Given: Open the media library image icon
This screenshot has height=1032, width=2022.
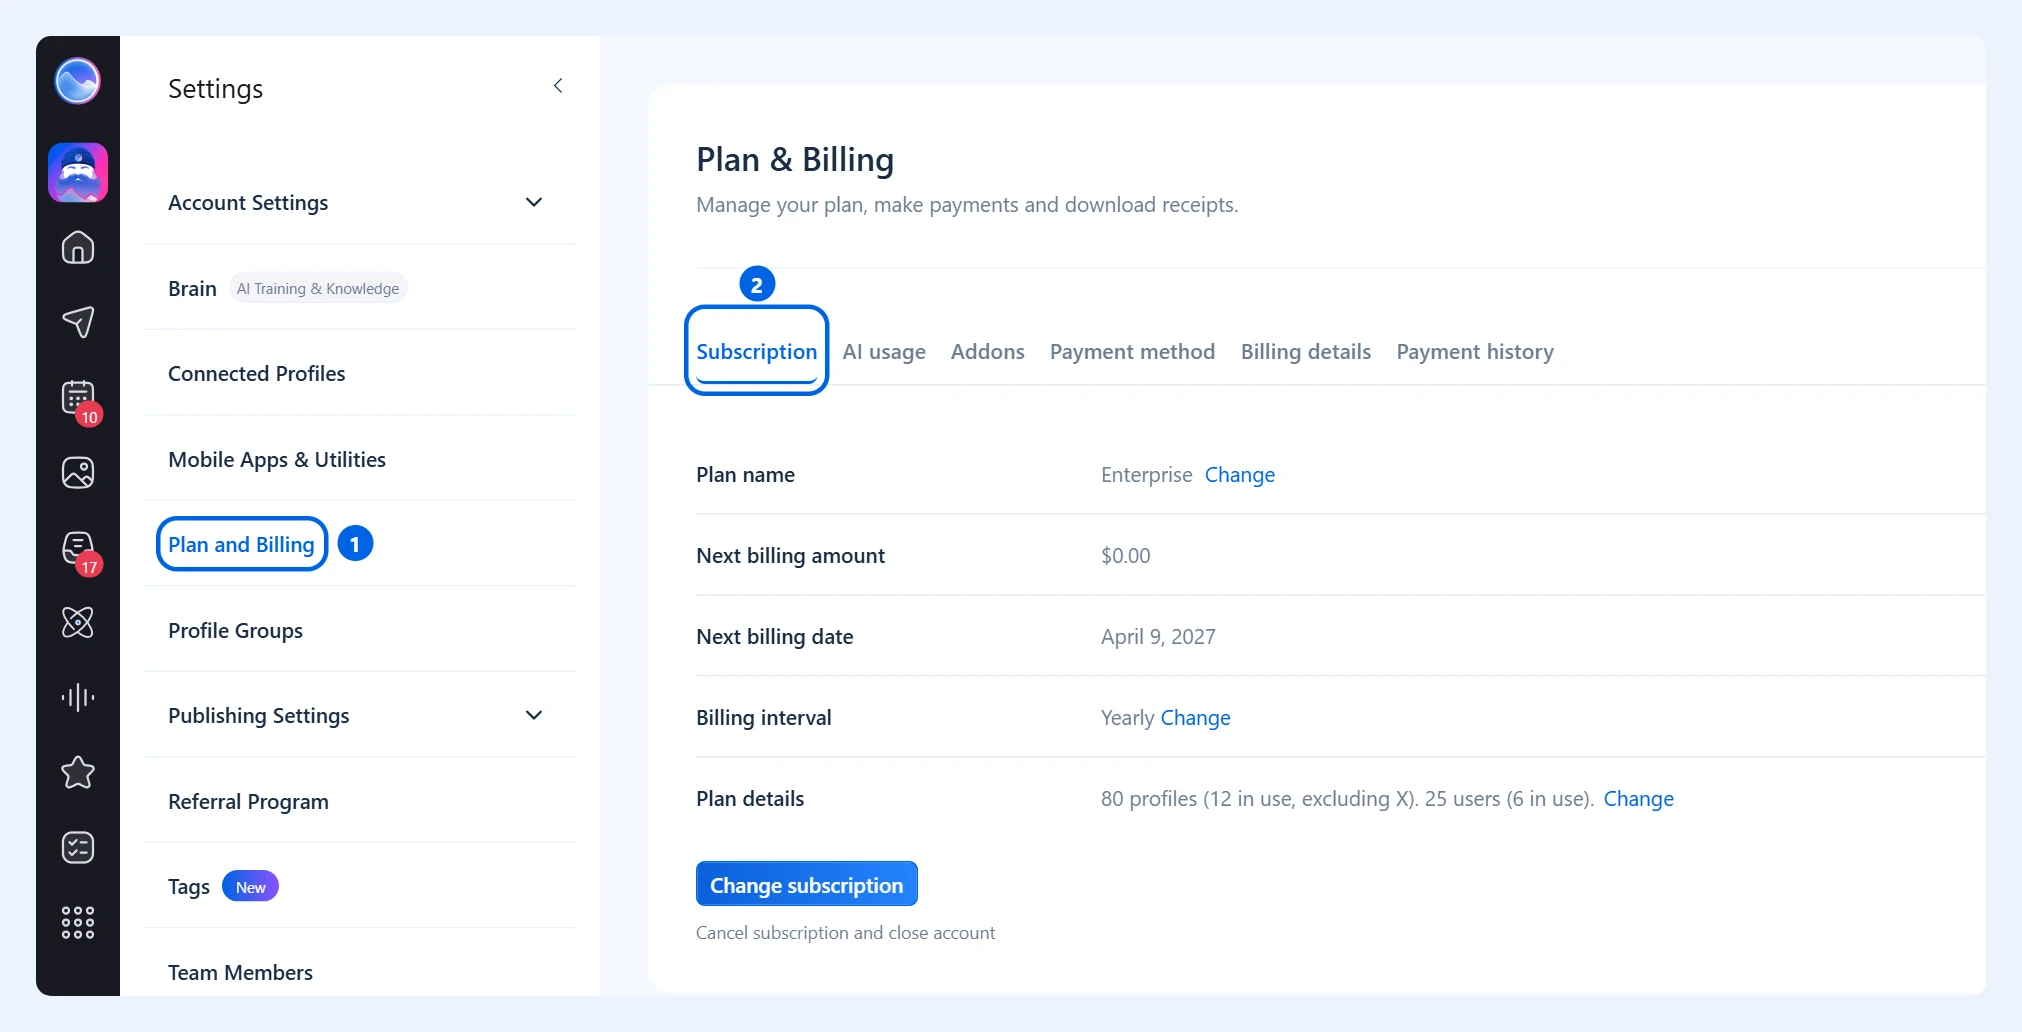Looking at the screenshot, I should point(78,472).
